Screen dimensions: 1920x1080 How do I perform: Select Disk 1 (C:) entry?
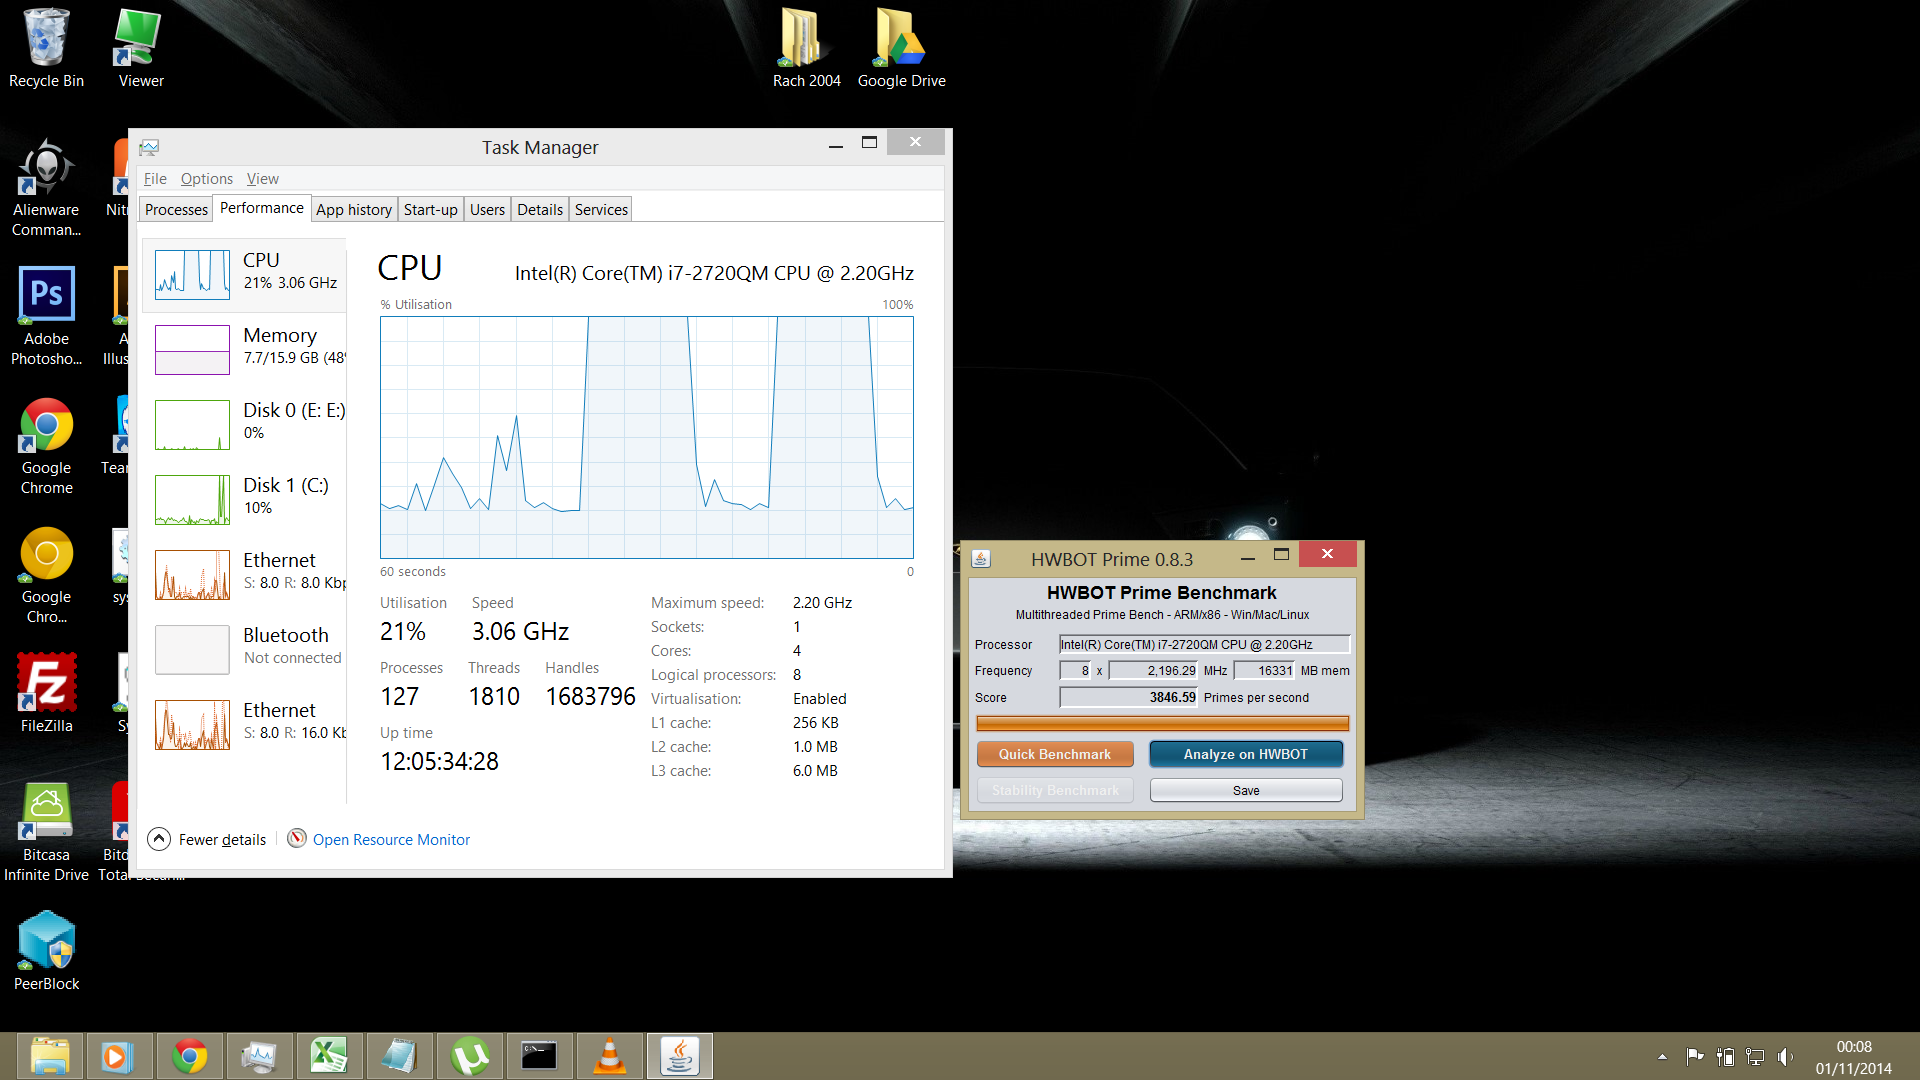245,499
